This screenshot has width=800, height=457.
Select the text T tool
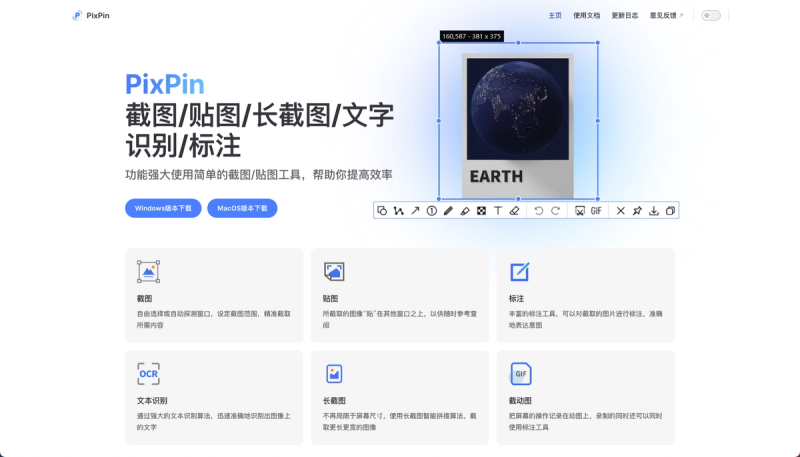tap(498, 211)
